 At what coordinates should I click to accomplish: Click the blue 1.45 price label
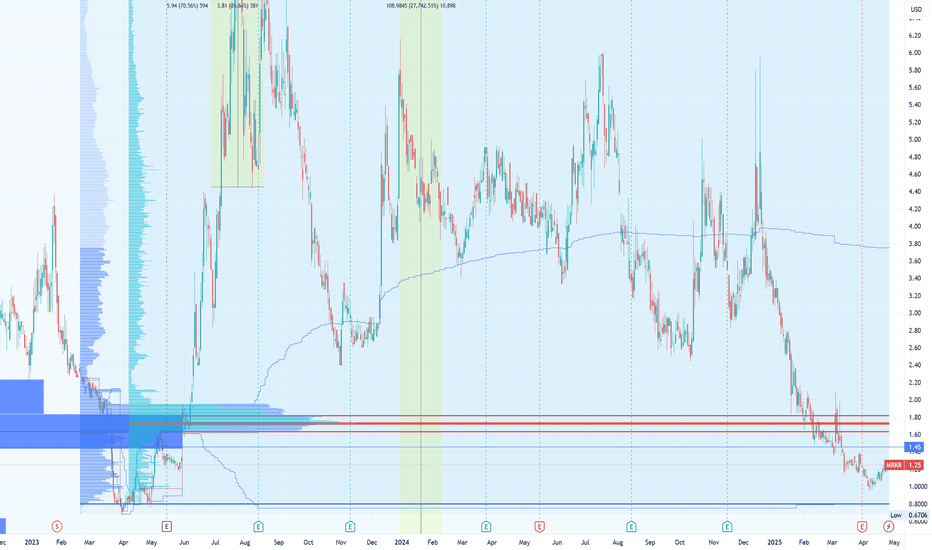[x=915, y=447]
